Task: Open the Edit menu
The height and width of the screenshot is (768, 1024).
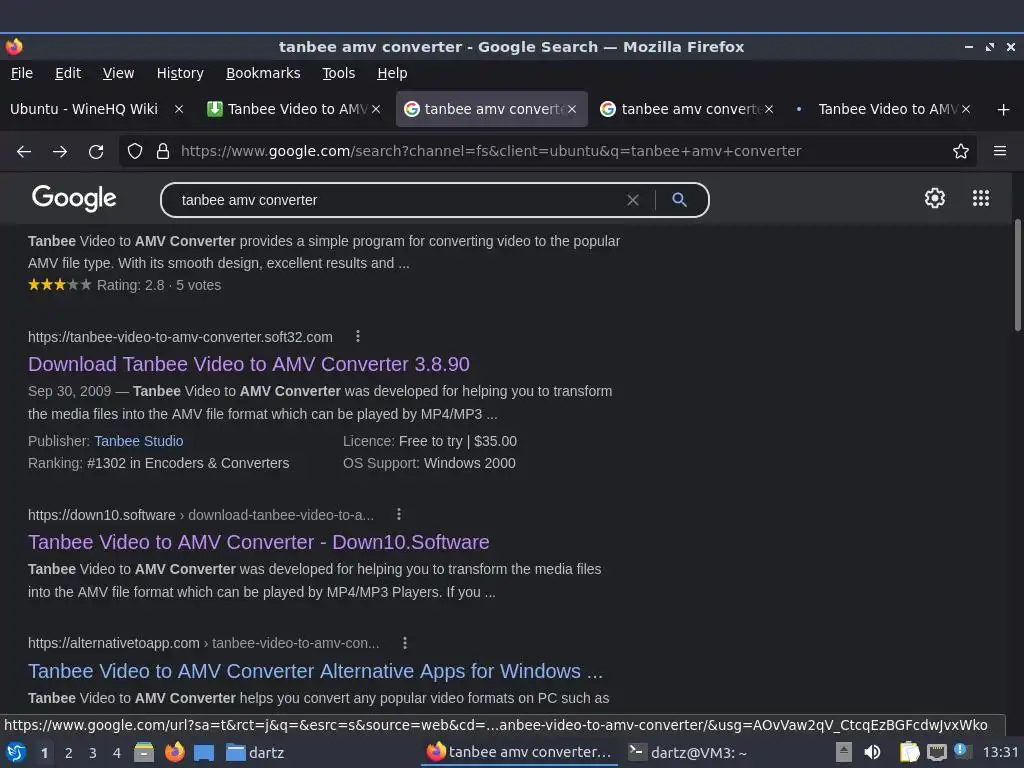Action: click(68, 73)
